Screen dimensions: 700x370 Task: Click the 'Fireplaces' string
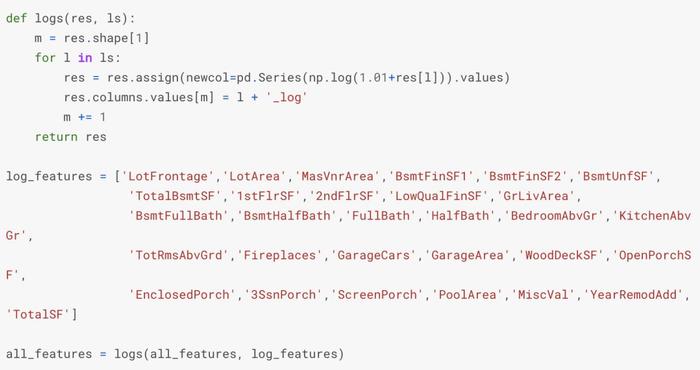coord(279,255)
